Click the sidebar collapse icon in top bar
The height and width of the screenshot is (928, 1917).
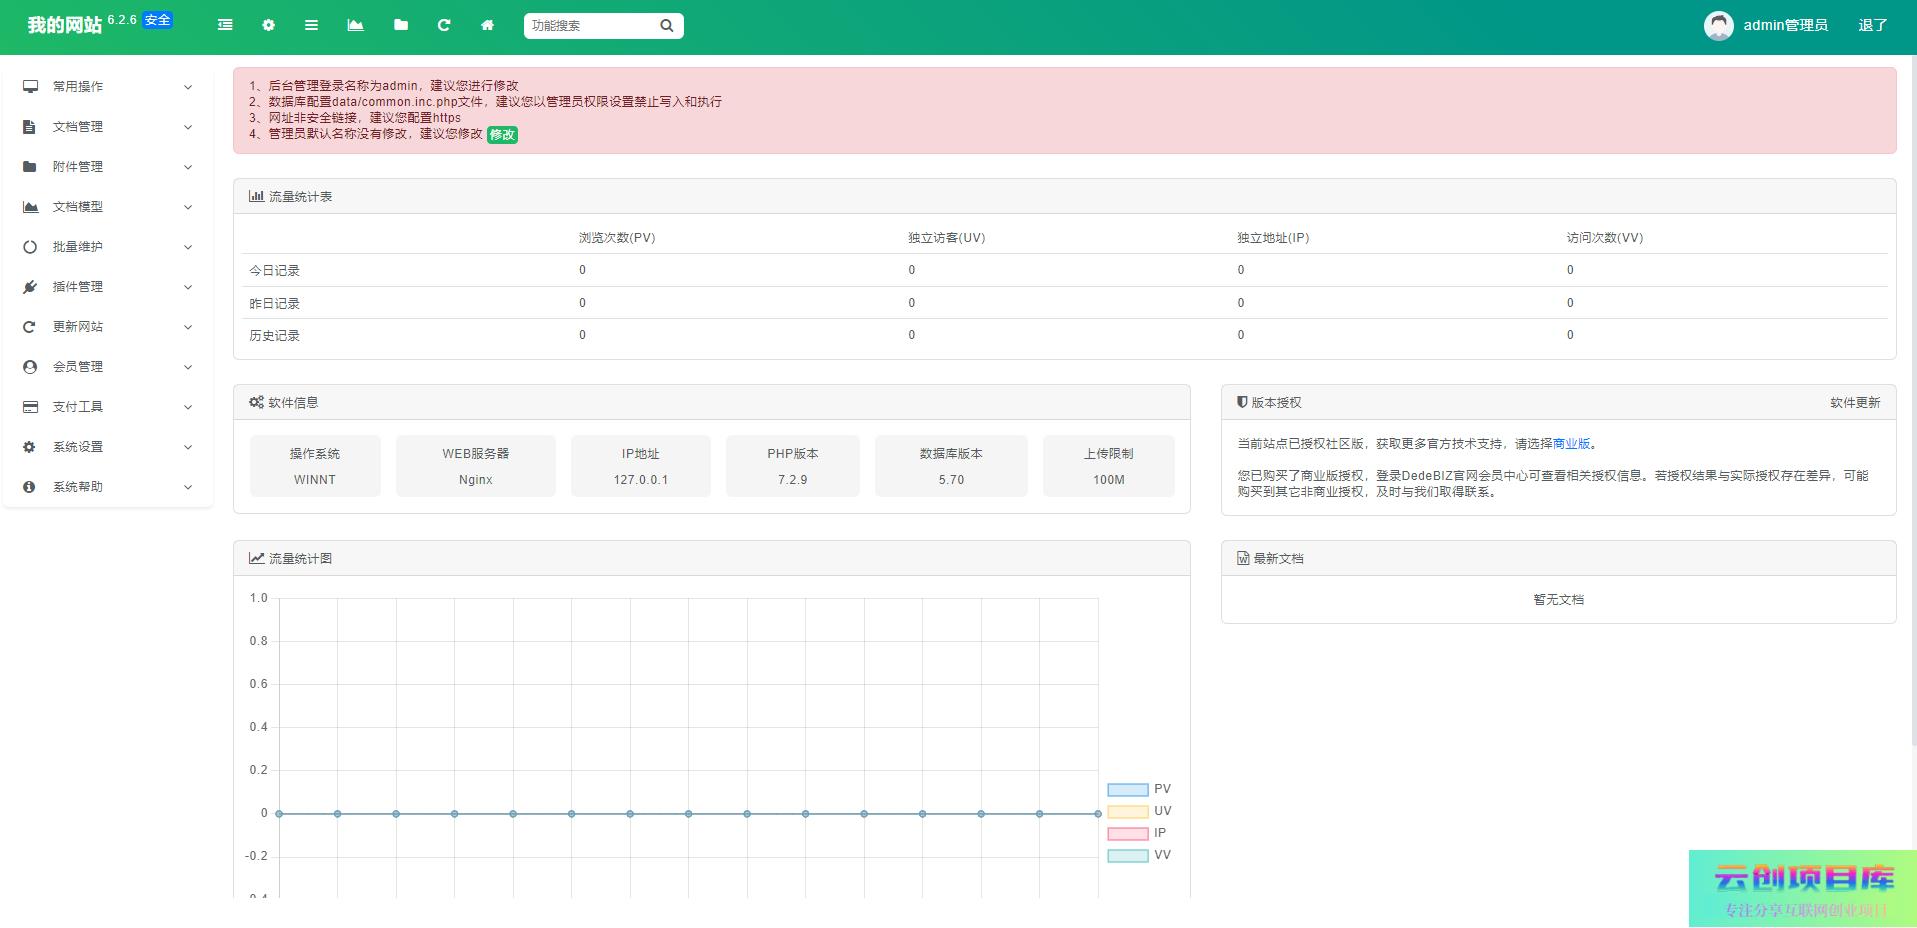pos(225,25)
